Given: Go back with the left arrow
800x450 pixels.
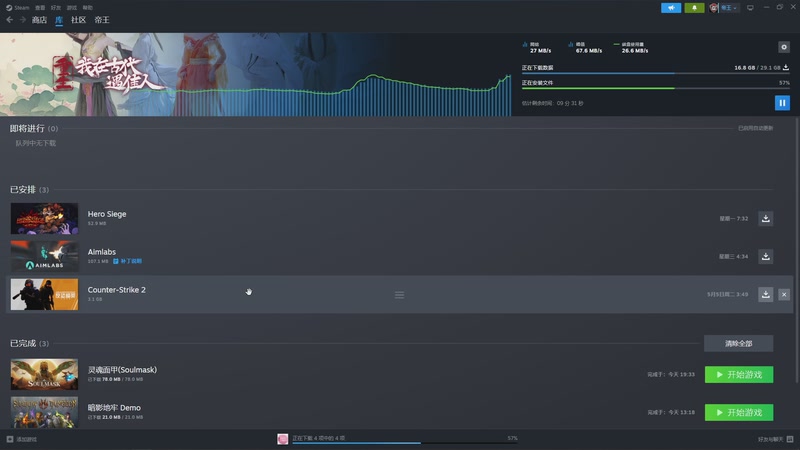Looking at the screenshot, I should (x=10, y=19).
